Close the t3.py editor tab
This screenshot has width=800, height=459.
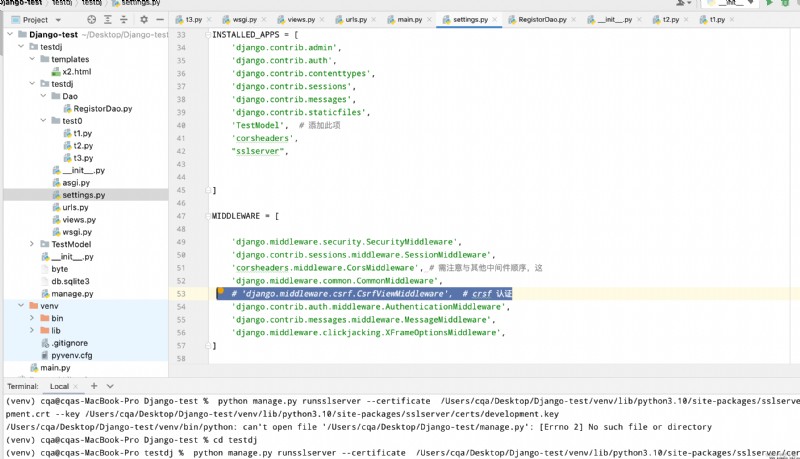[x=211, y=19]
